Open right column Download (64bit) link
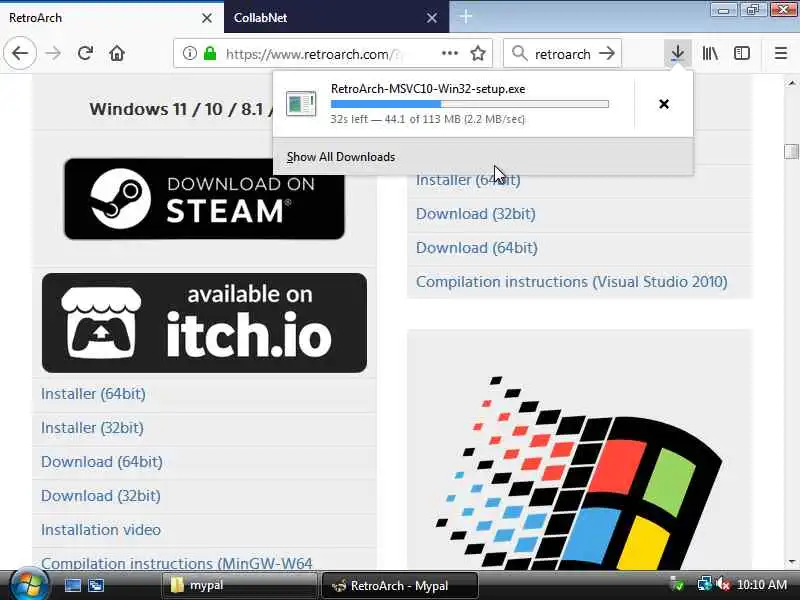The height and width of the screenshot is (600, 800). (x=477, y=248)
